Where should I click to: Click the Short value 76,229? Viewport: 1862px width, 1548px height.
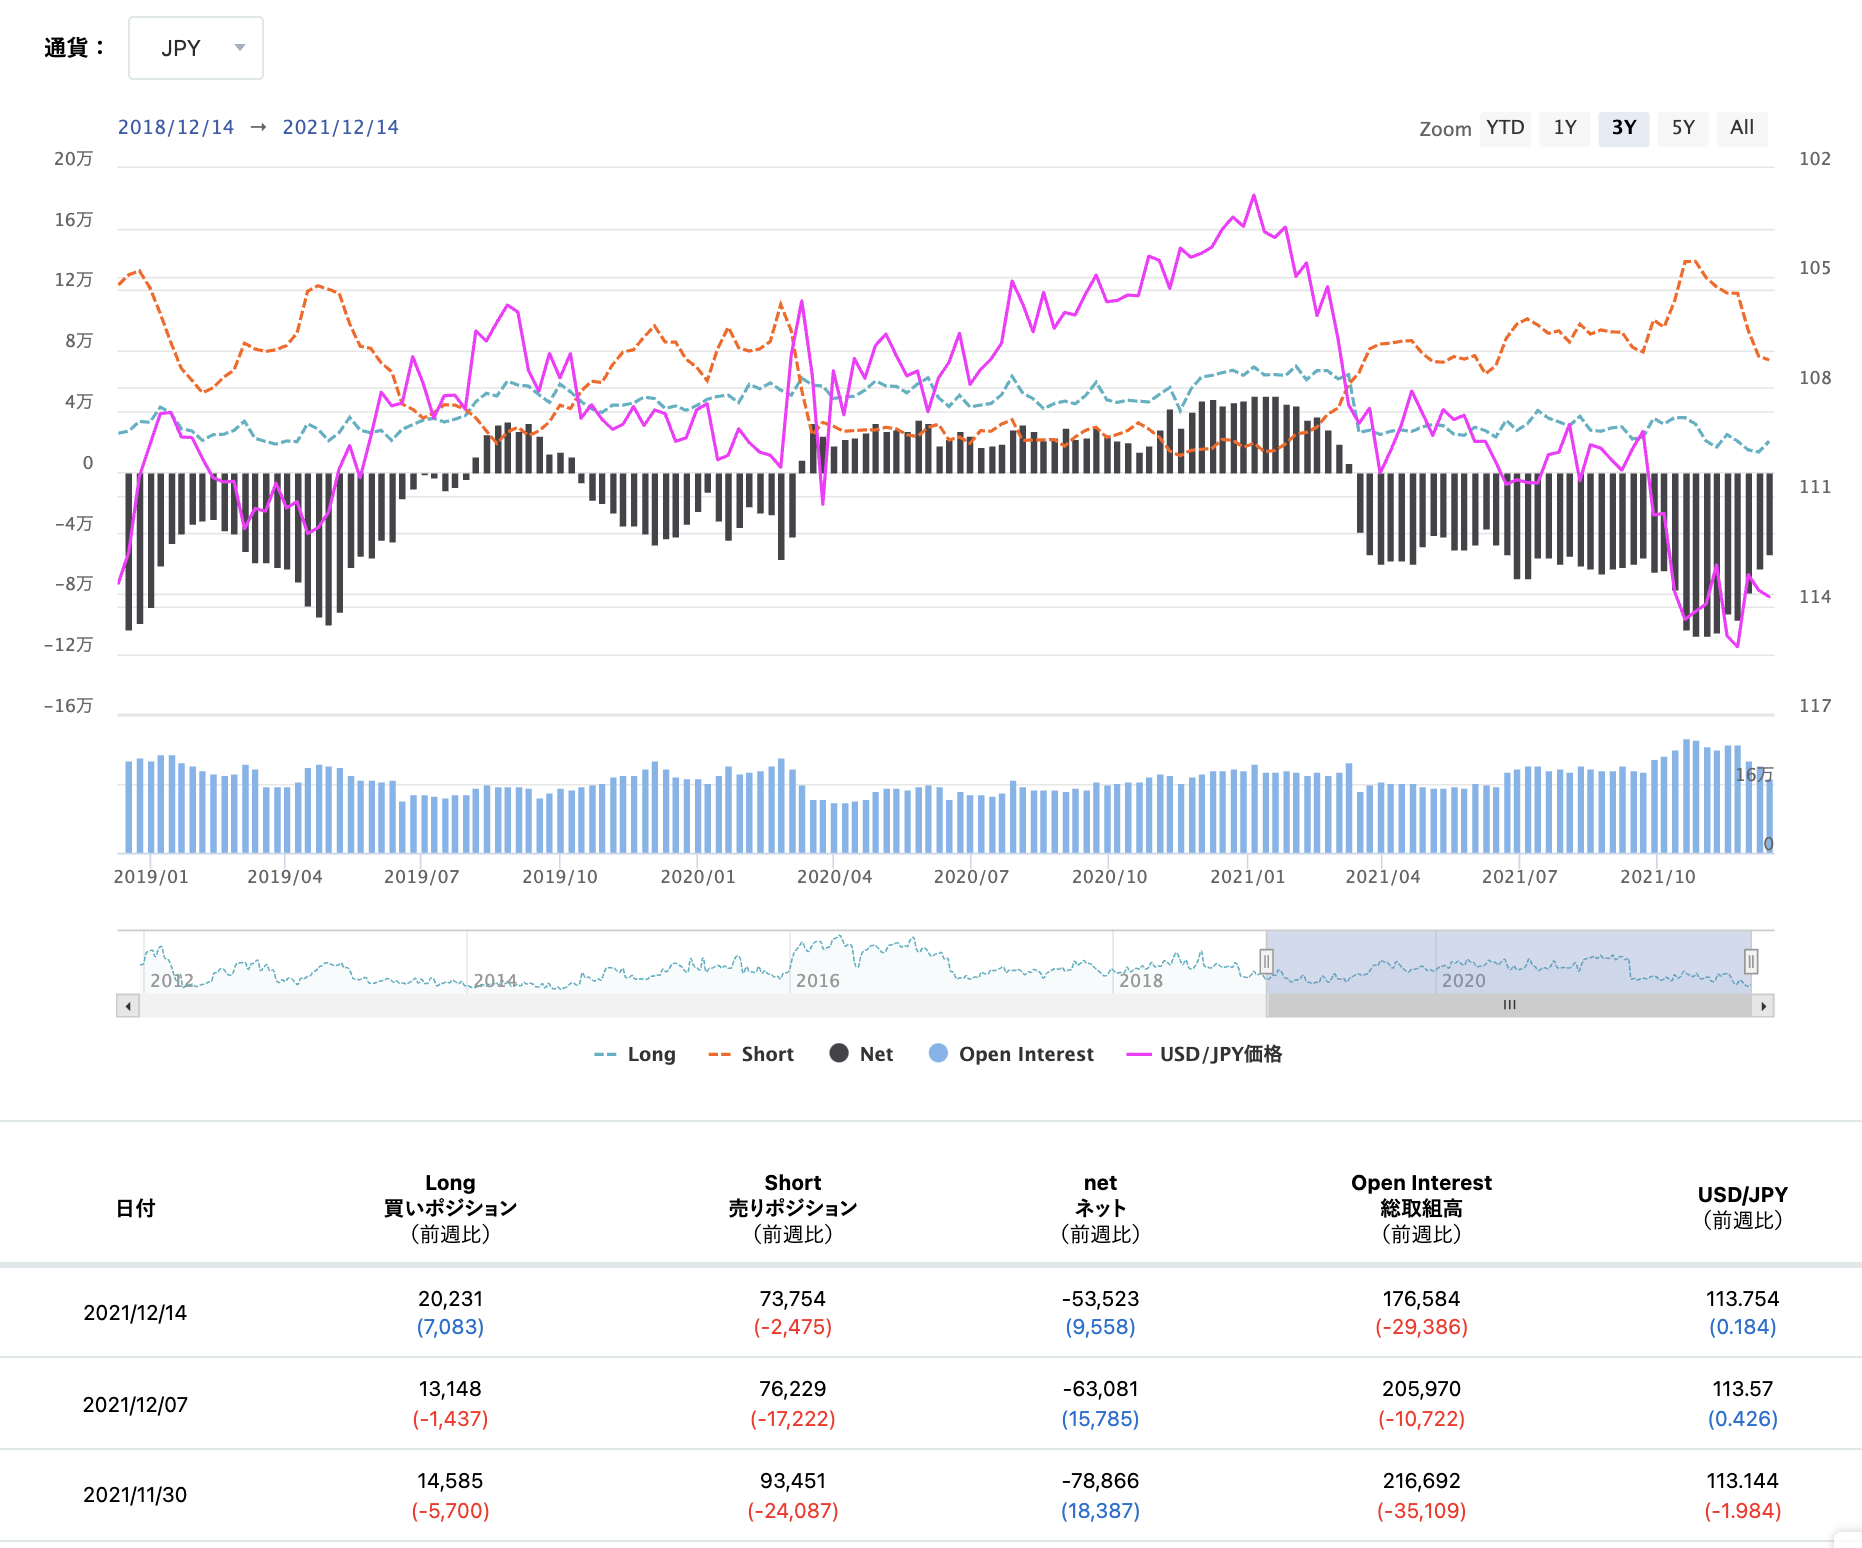click(x=793, y=1389)
